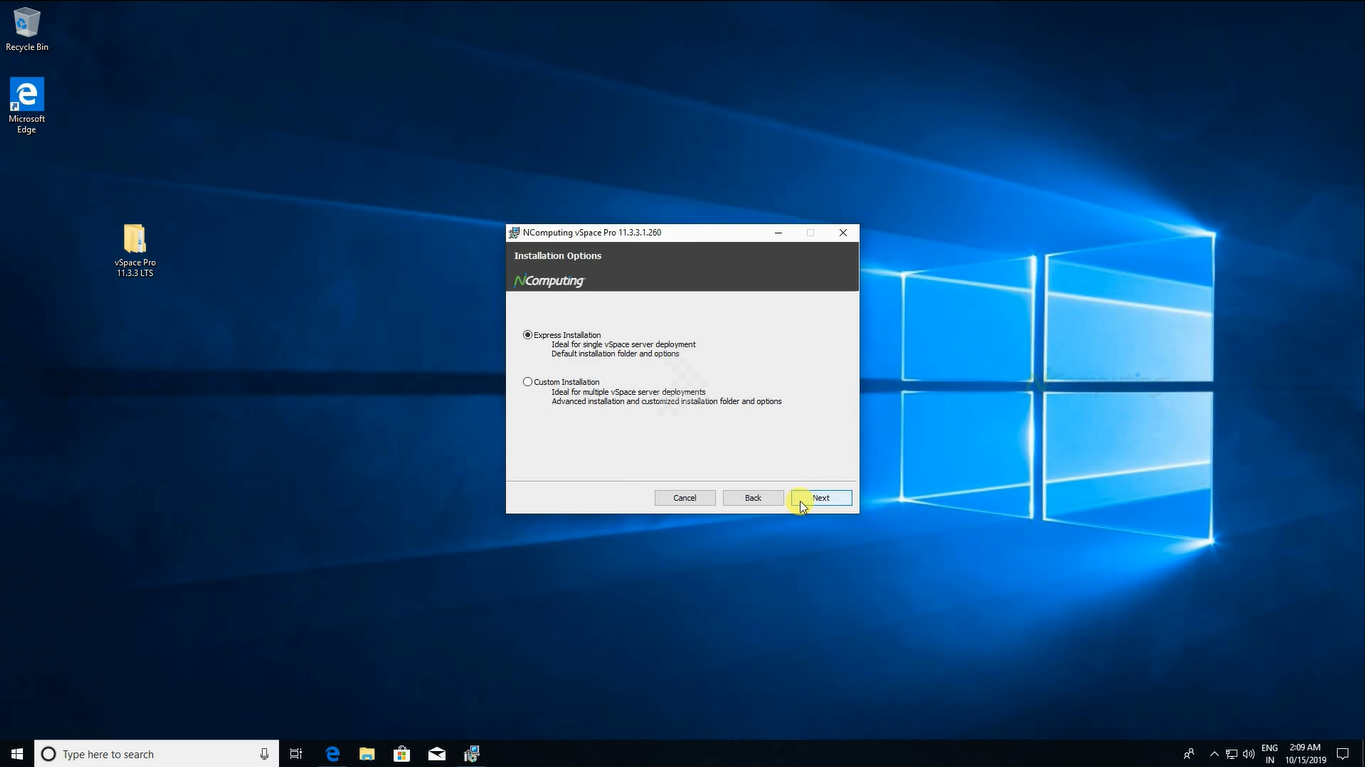The height and width of the screenshot is (767, 1365).
Task: Launch Edge from the taskbar
Action: 332,754
